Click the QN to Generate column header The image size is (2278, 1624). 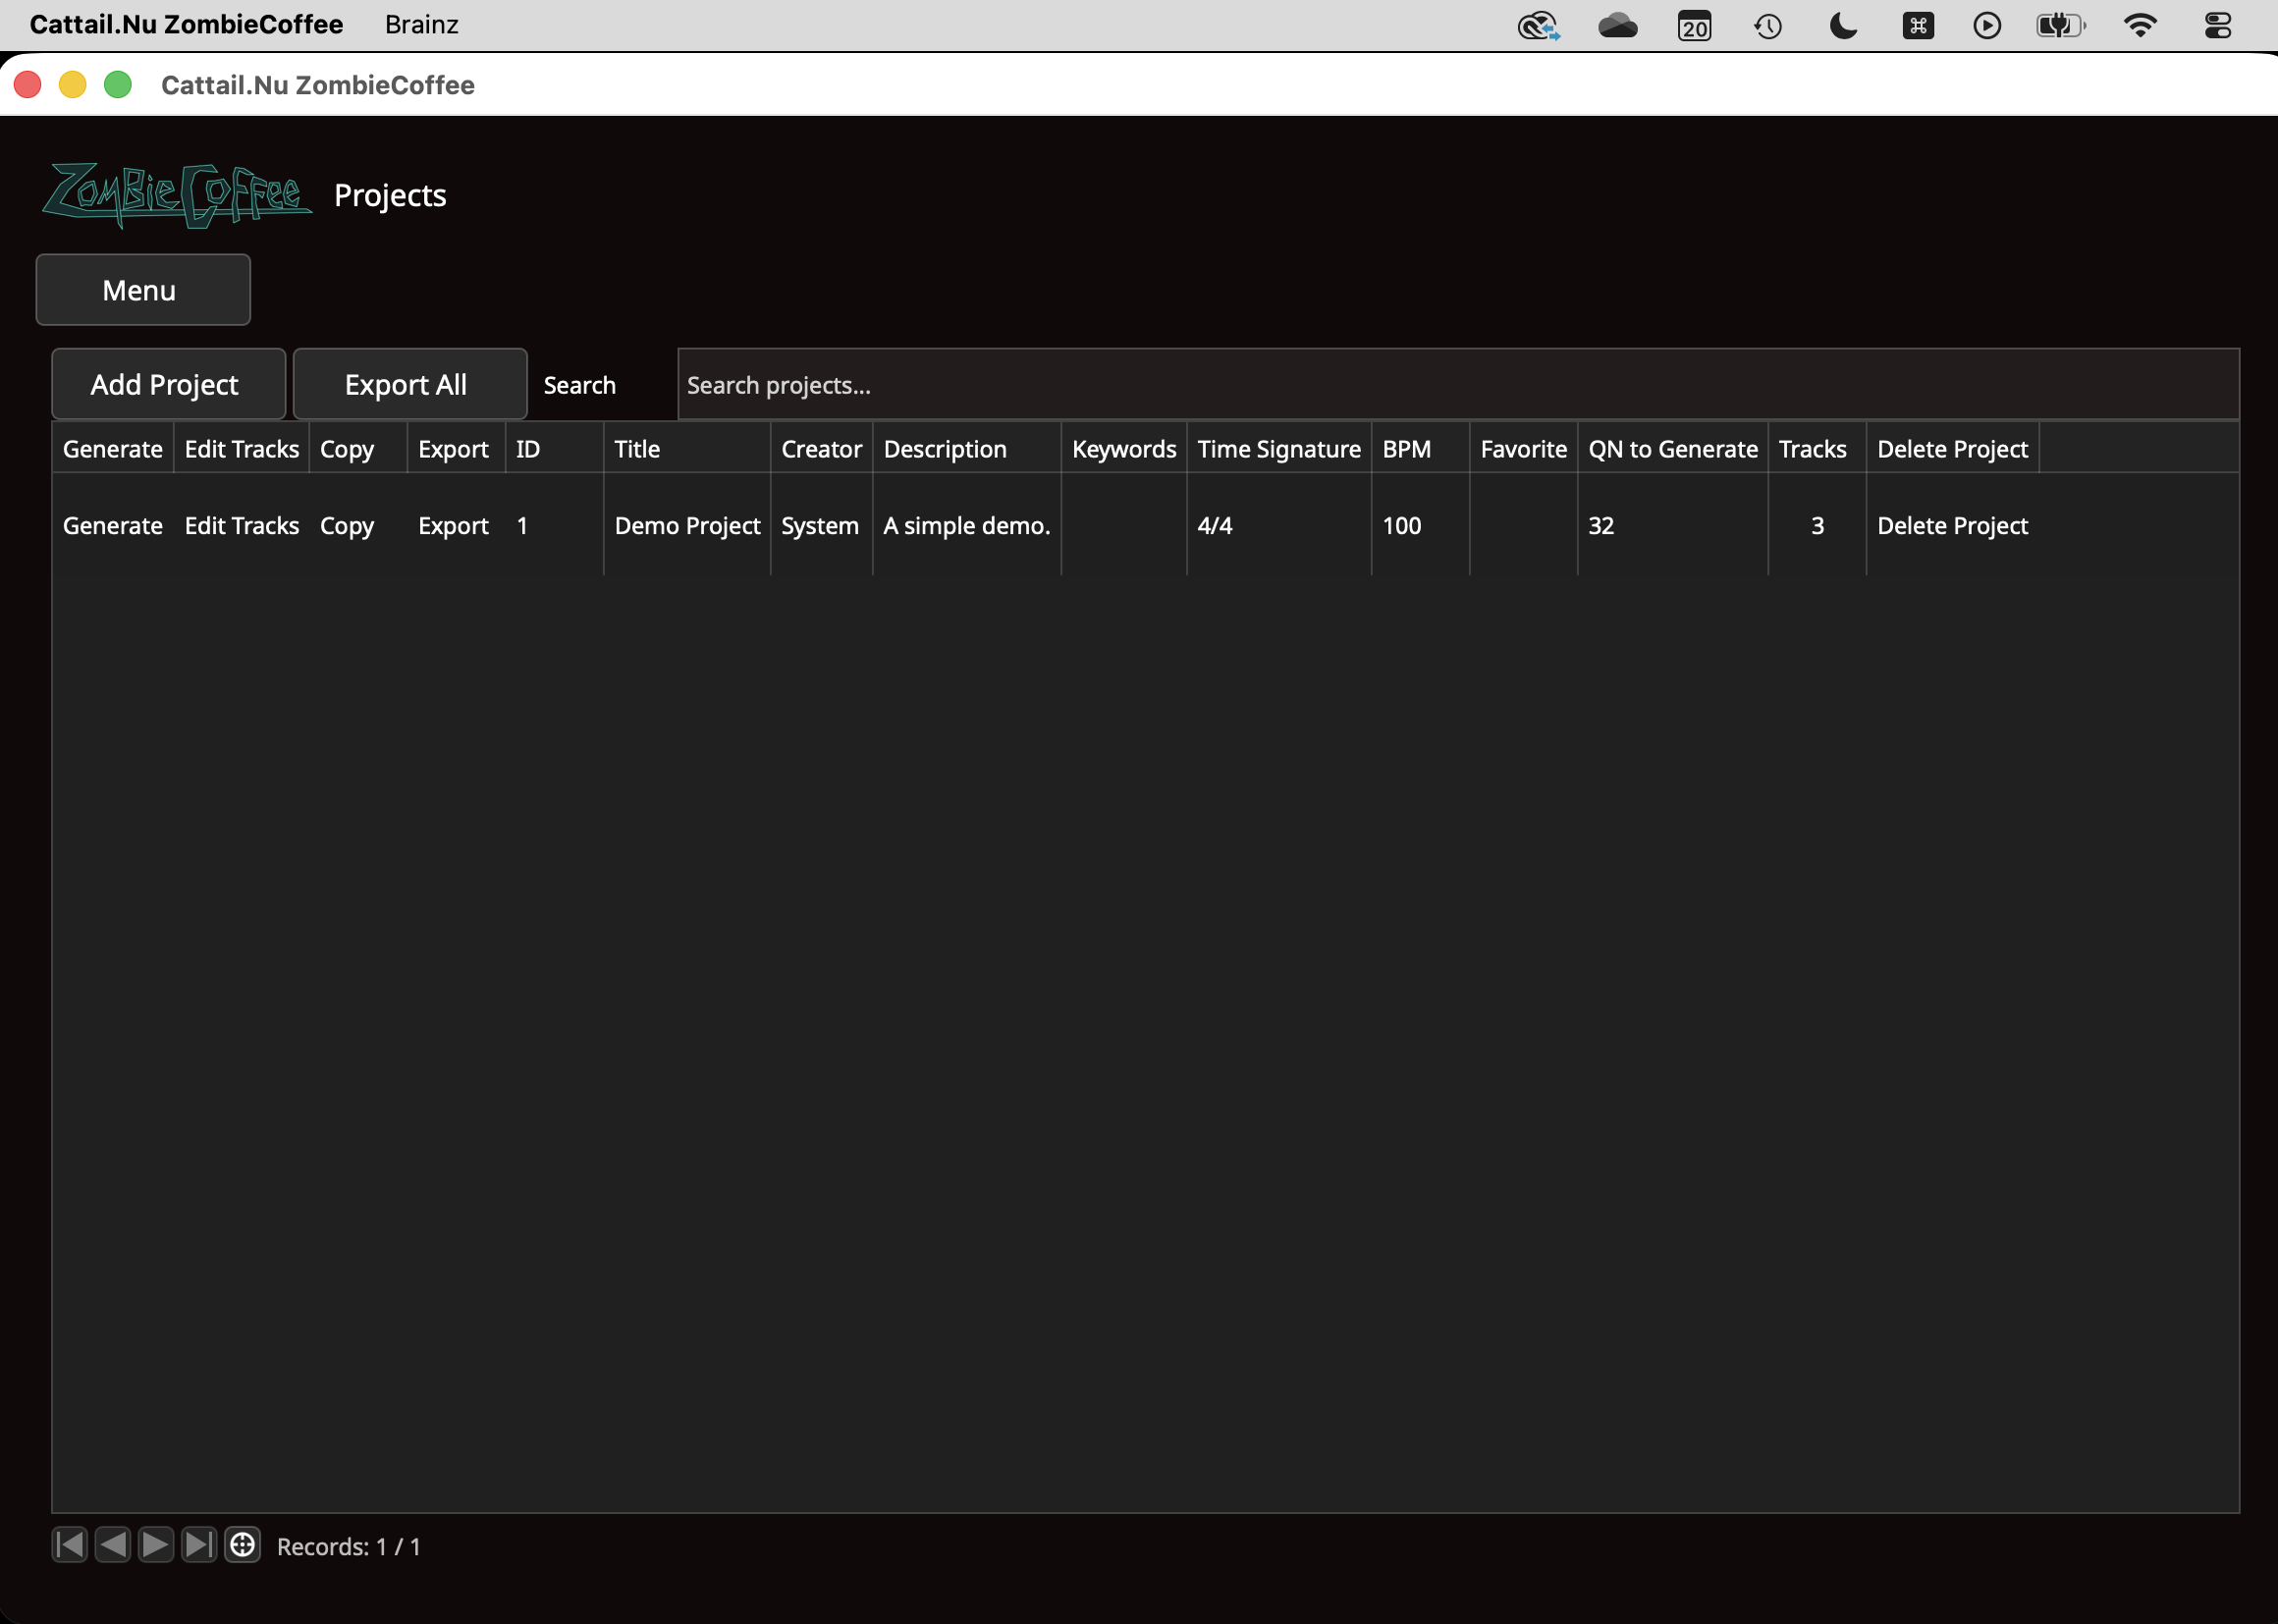pyautogui.click(x=1672, y=449)
